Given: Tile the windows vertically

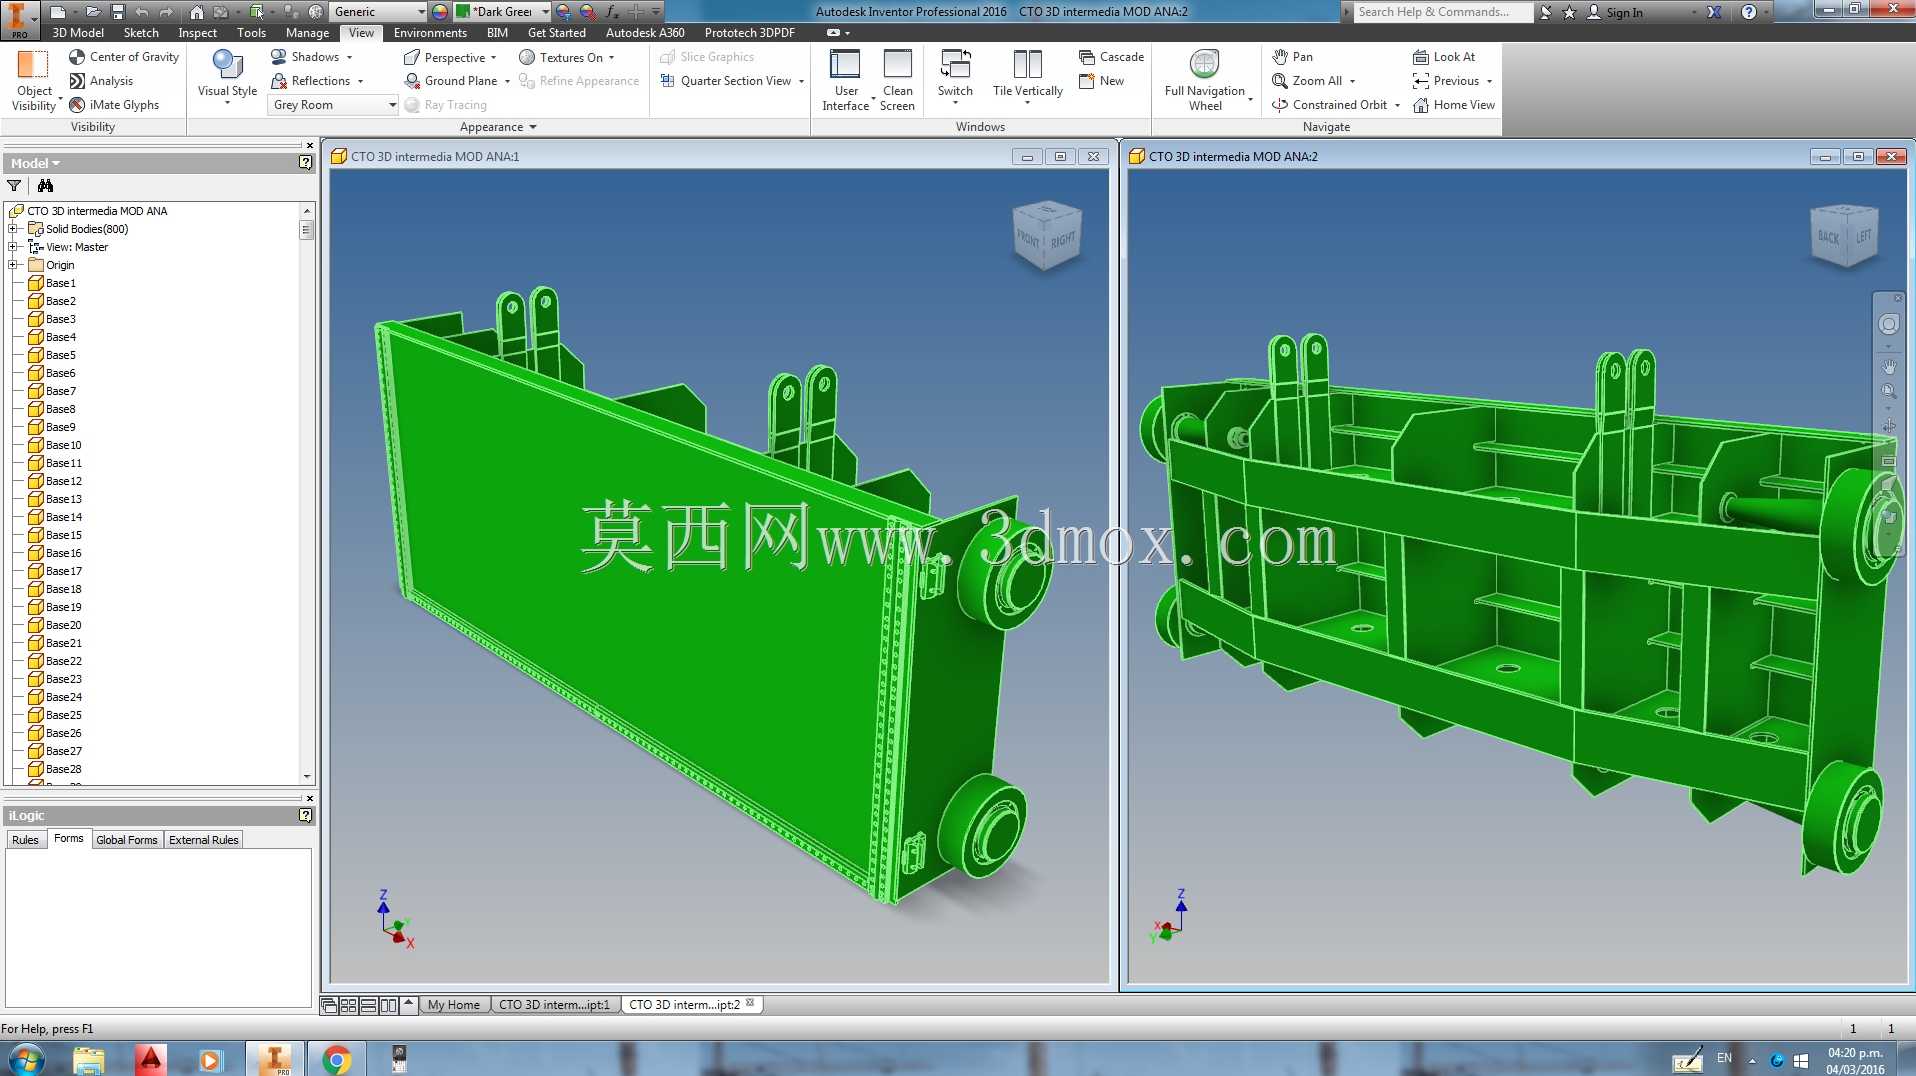Looking at the screenshot, I should [1027, 78].
